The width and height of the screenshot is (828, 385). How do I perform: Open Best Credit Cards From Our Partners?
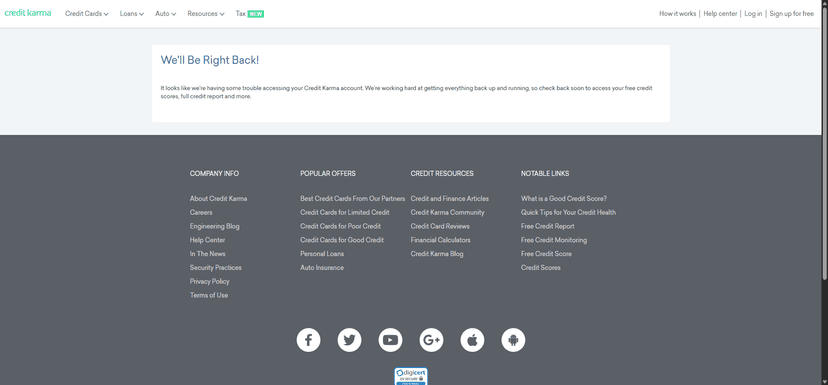pyautogui.click(x=353, y=199)
